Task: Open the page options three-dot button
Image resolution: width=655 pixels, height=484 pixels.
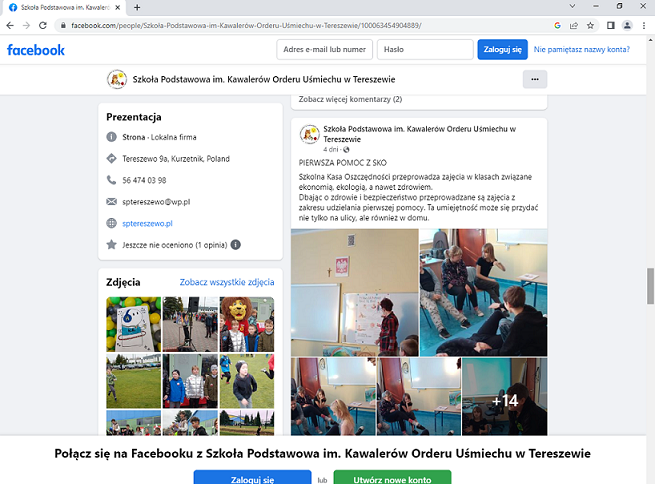Action: pyautogui.click(x=535, y=79)
